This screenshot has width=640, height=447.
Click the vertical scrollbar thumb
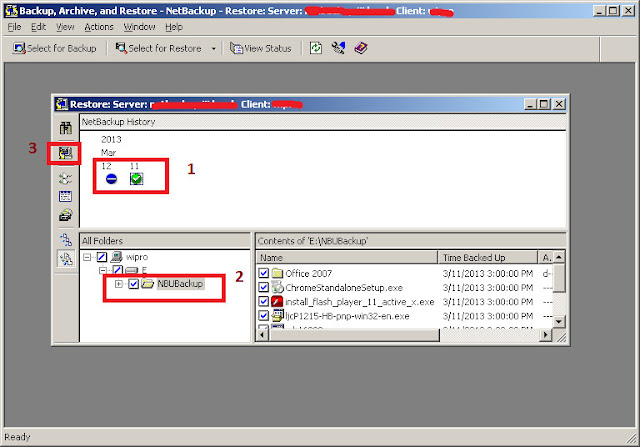coord(559,278)
